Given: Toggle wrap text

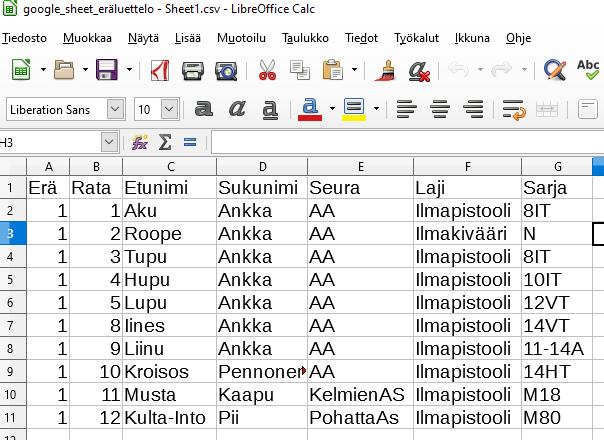Looking at the screenshot, I should 514,110.
